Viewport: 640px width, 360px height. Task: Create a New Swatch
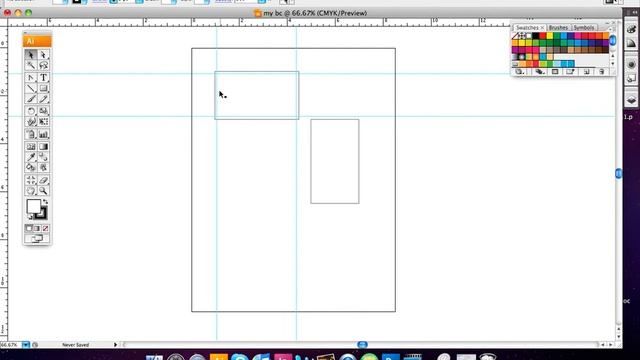[587, 72]
